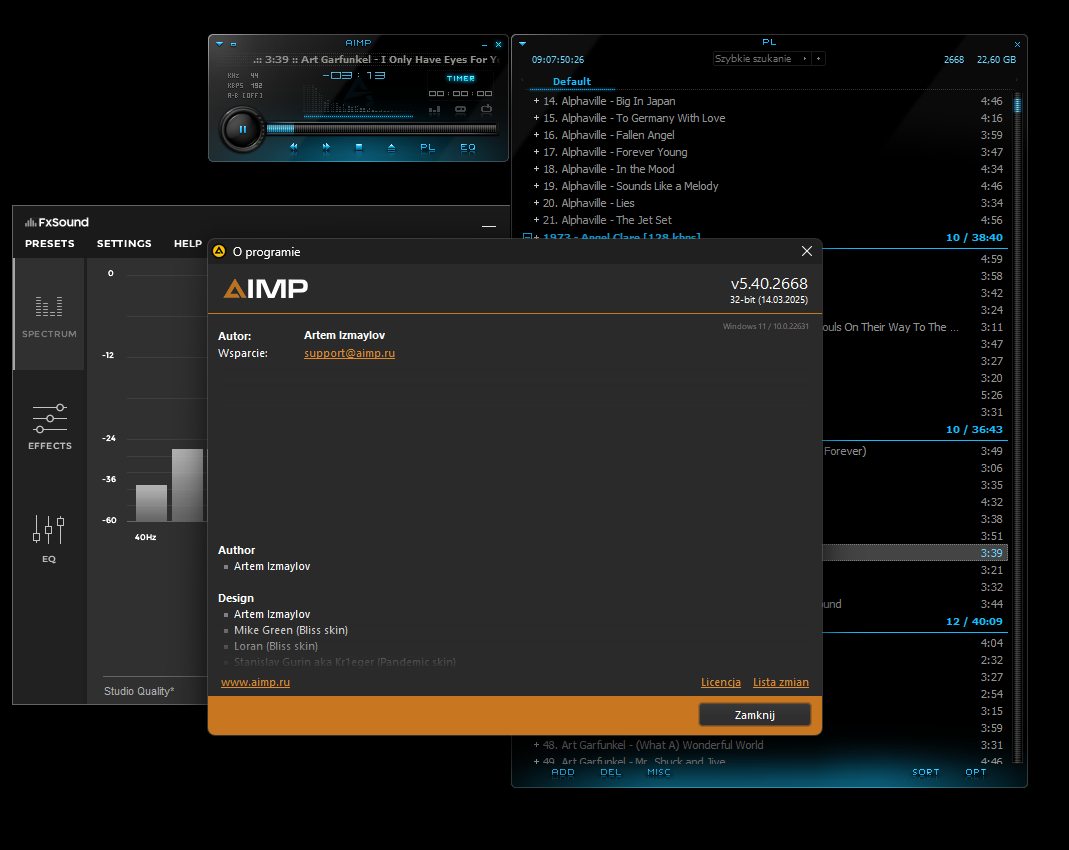Skip to the next track in AIMP

[x=327, y=147]
